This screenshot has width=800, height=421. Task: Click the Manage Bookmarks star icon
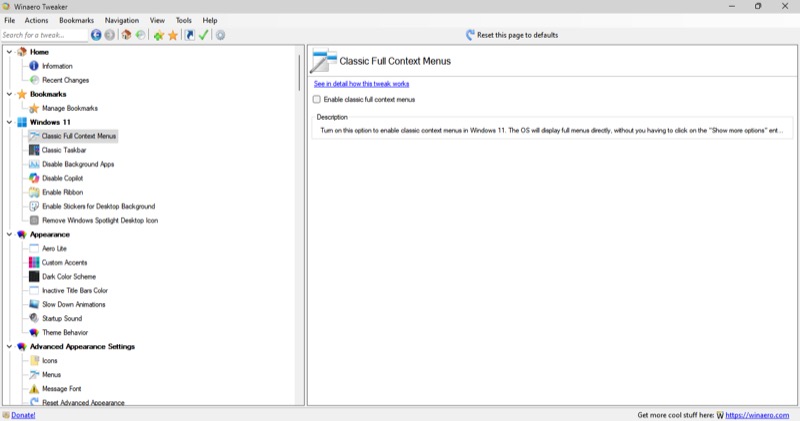[34, 108]
